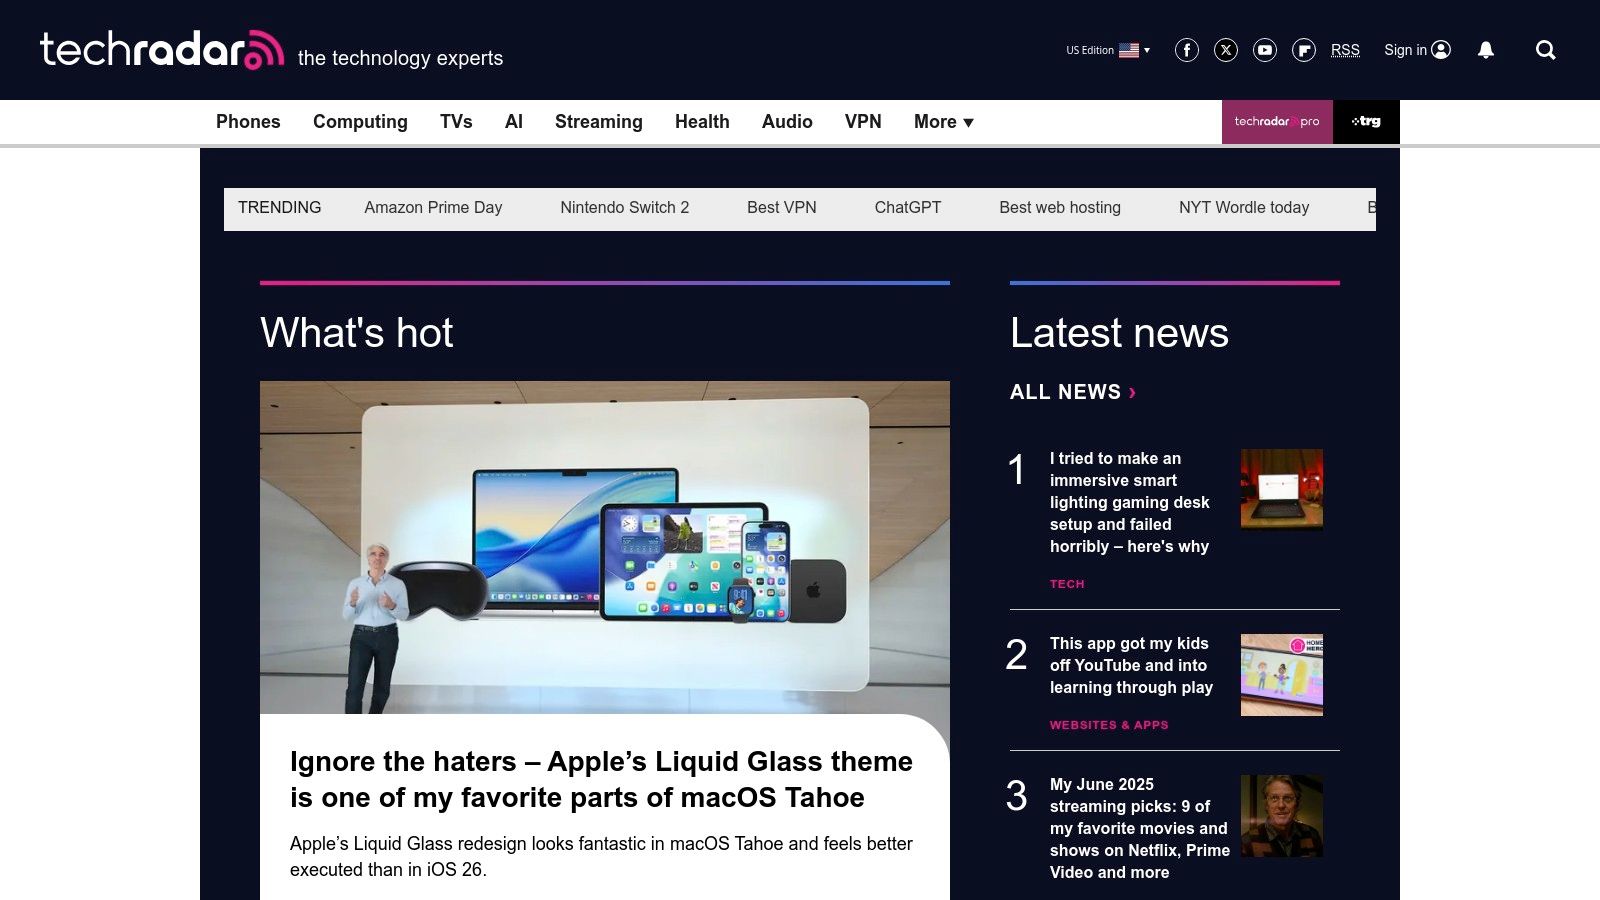Open the Streaming section

point(599,122)
